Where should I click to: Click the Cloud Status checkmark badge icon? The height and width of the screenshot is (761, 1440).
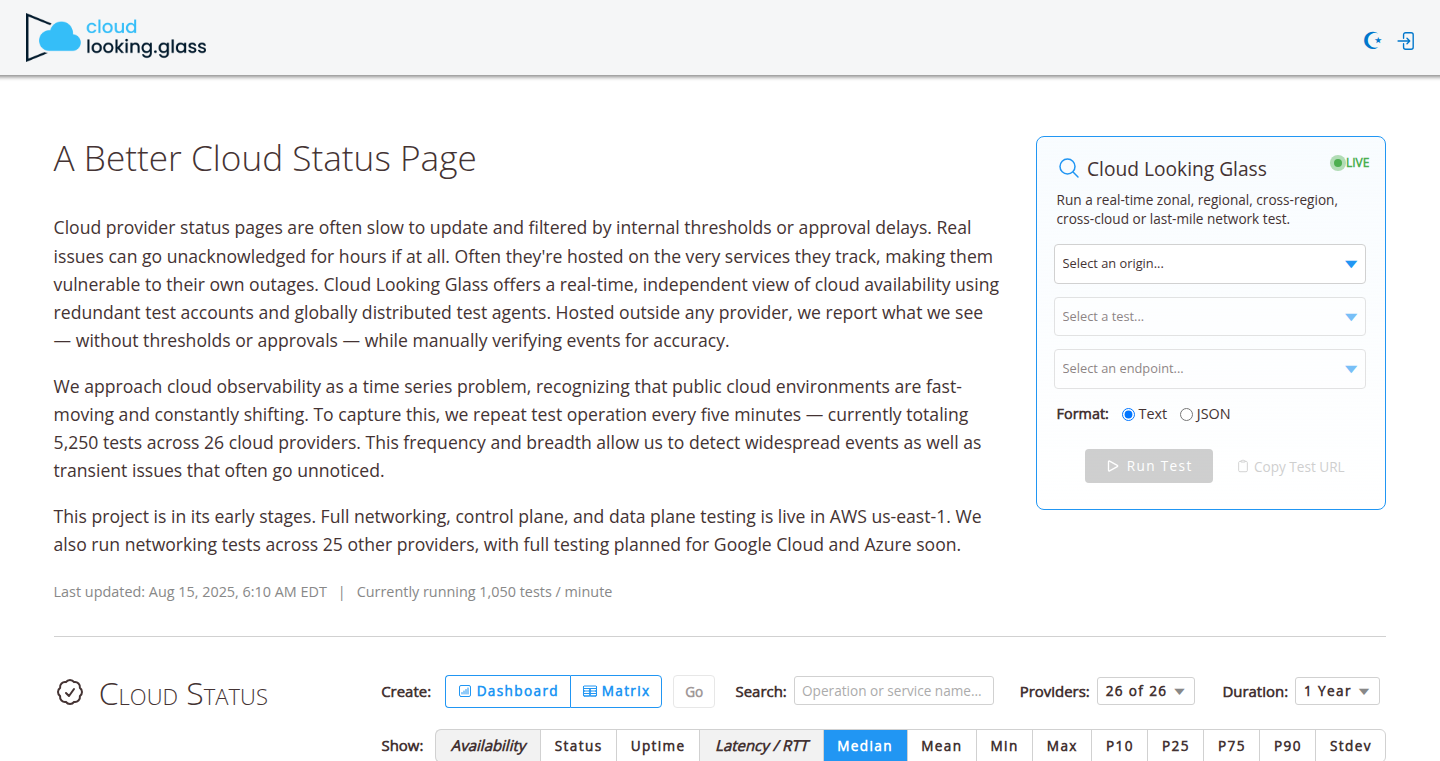point(70,692)
